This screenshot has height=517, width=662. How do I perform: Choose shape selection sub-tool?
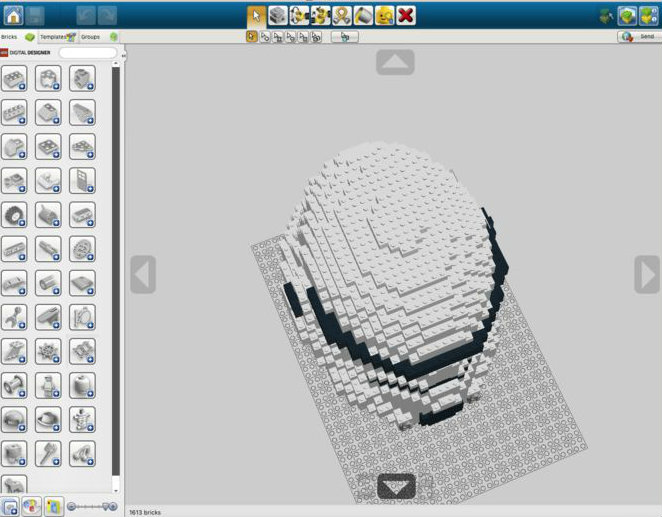(x=303, y=37)
